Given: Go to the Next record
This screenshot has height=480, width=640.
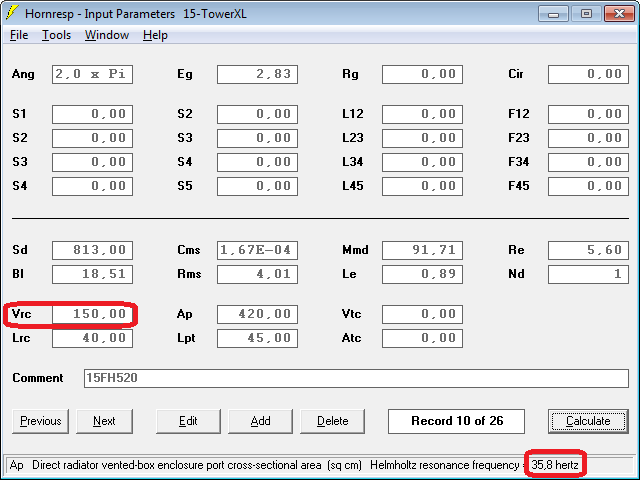Looking at the screenshot, I should [x=104, y=421].
